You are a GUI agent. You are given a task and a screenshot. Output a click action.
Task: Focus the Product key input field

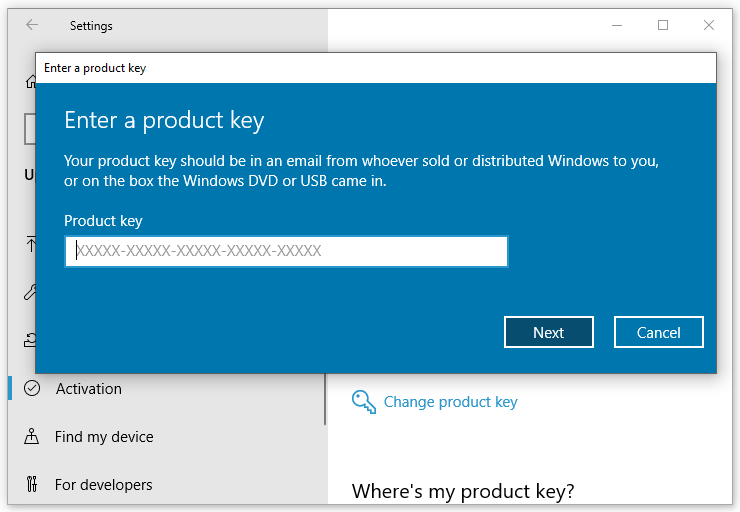point(286,251)
